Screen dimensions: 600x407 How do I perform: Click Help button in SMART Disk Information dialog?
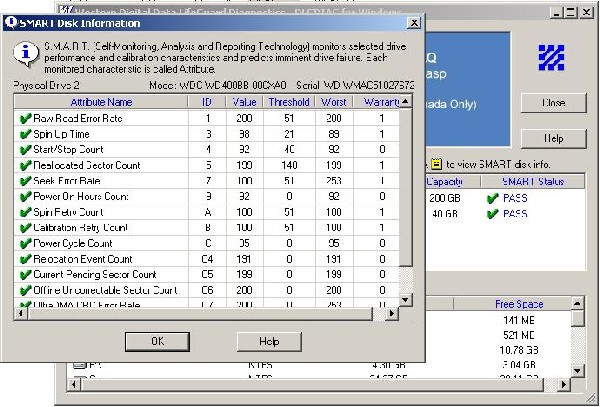pyautogui.click(x=269, y=342)
